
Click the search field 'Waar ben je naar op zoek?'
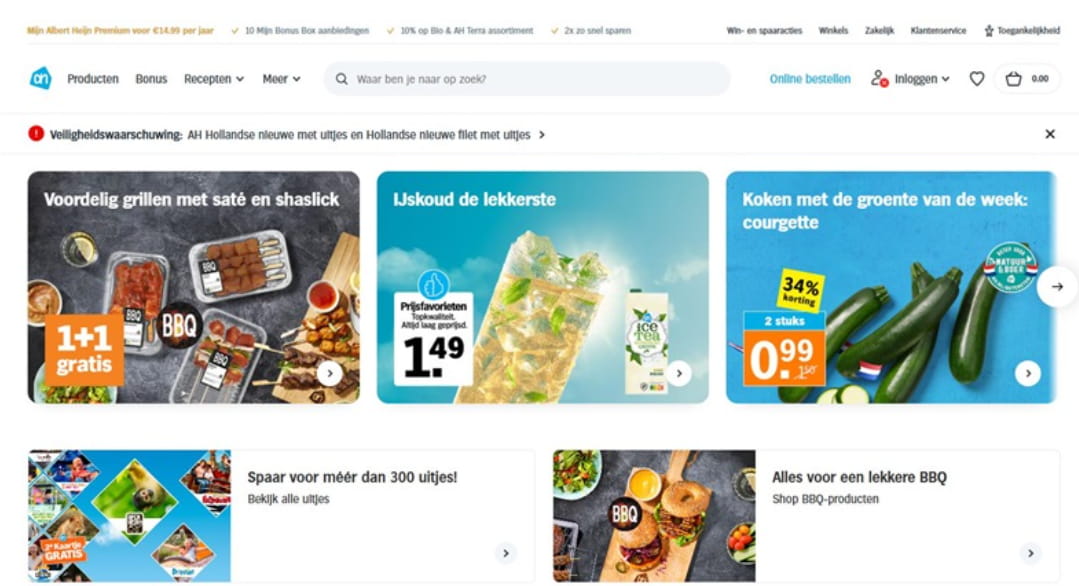(526, 79)
